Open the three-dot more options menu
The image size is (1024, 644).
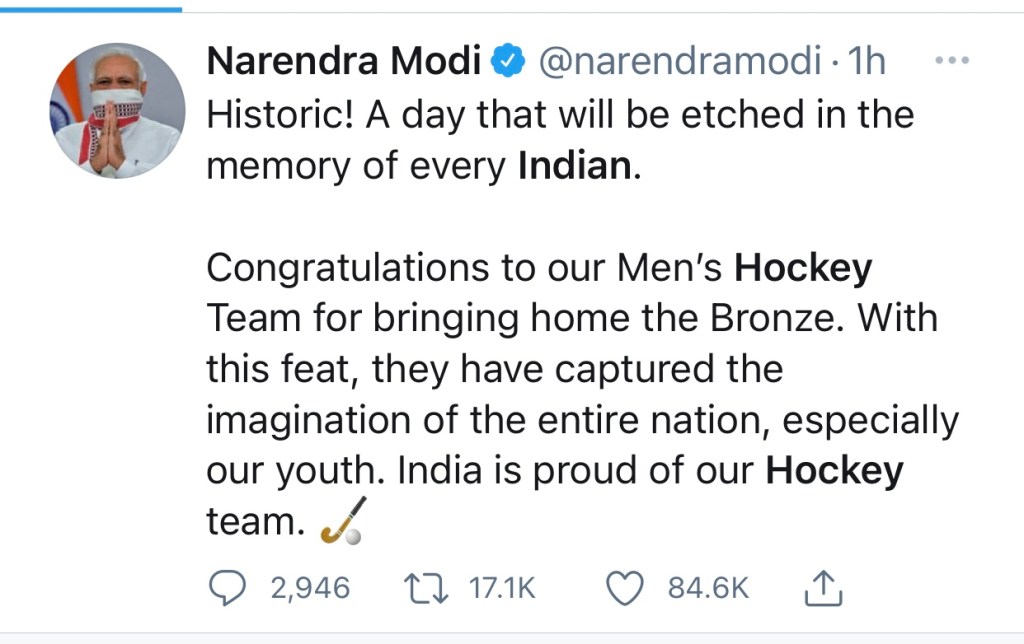tap(951, 61)
